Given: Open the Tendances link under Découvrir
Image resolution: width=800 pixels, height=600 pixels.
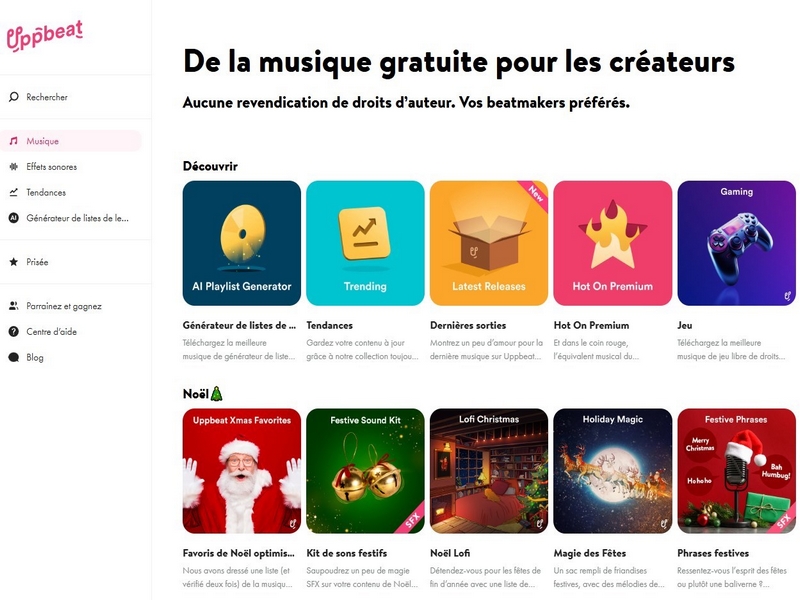Looking at the screenshot, I should click(x=330, y=325).
